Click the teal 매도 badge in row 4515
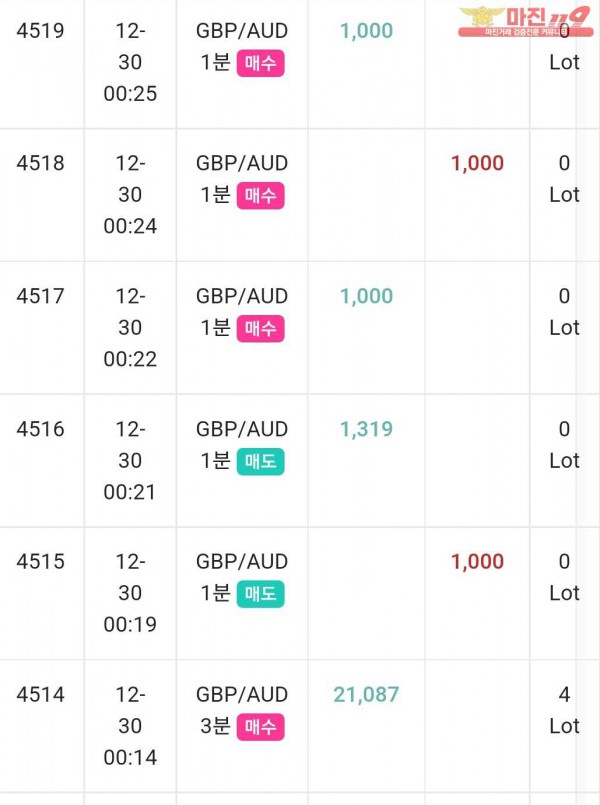 [x=260, y=594]
